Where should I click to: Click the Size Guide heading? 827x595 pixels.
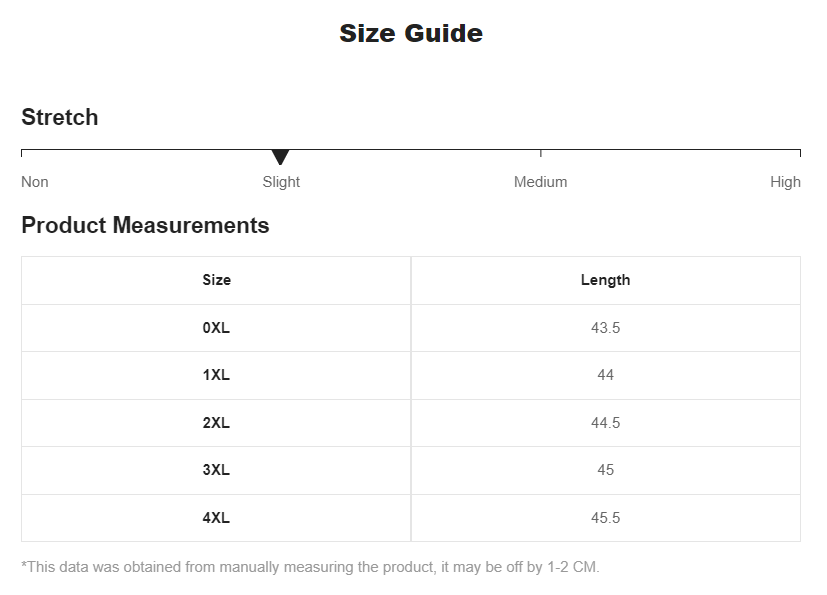[411, 33]
